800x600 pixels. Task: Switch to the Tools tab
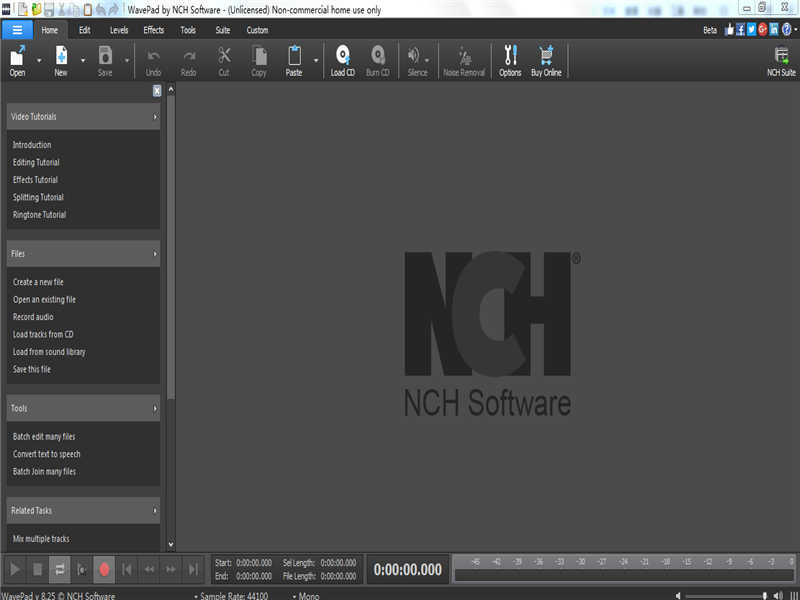point(188,30)
